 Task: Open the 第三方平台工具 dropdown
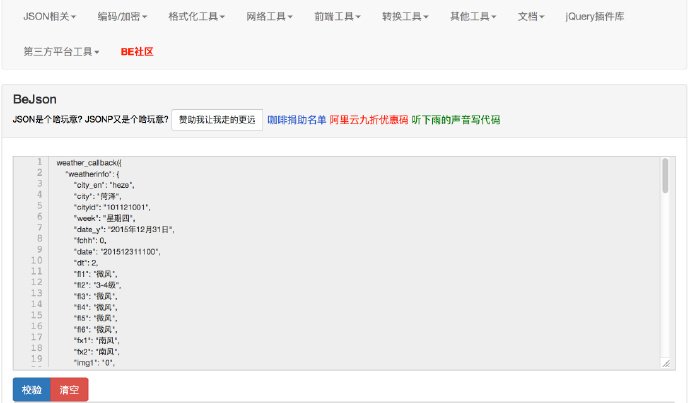click(x=61, y=52)
